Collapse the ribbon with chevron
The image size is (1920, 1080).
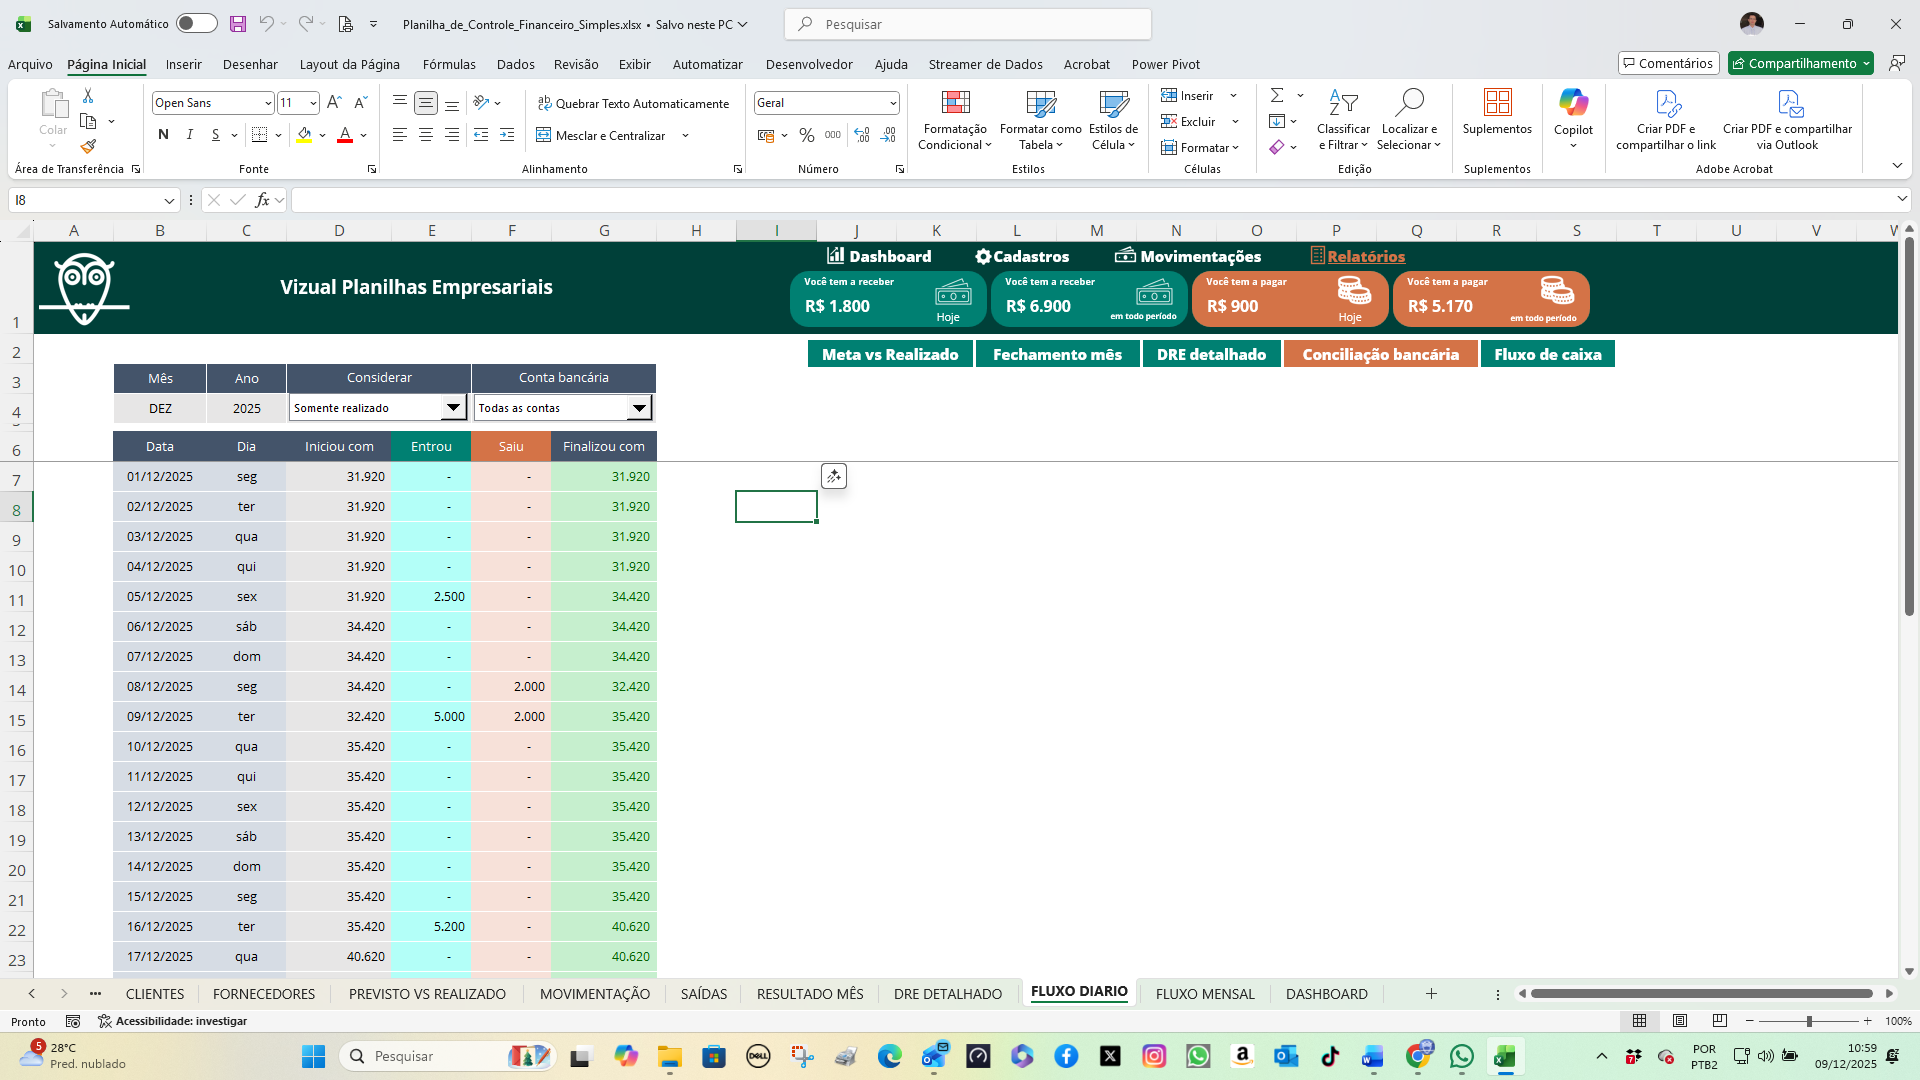[x=1897, y=166]
